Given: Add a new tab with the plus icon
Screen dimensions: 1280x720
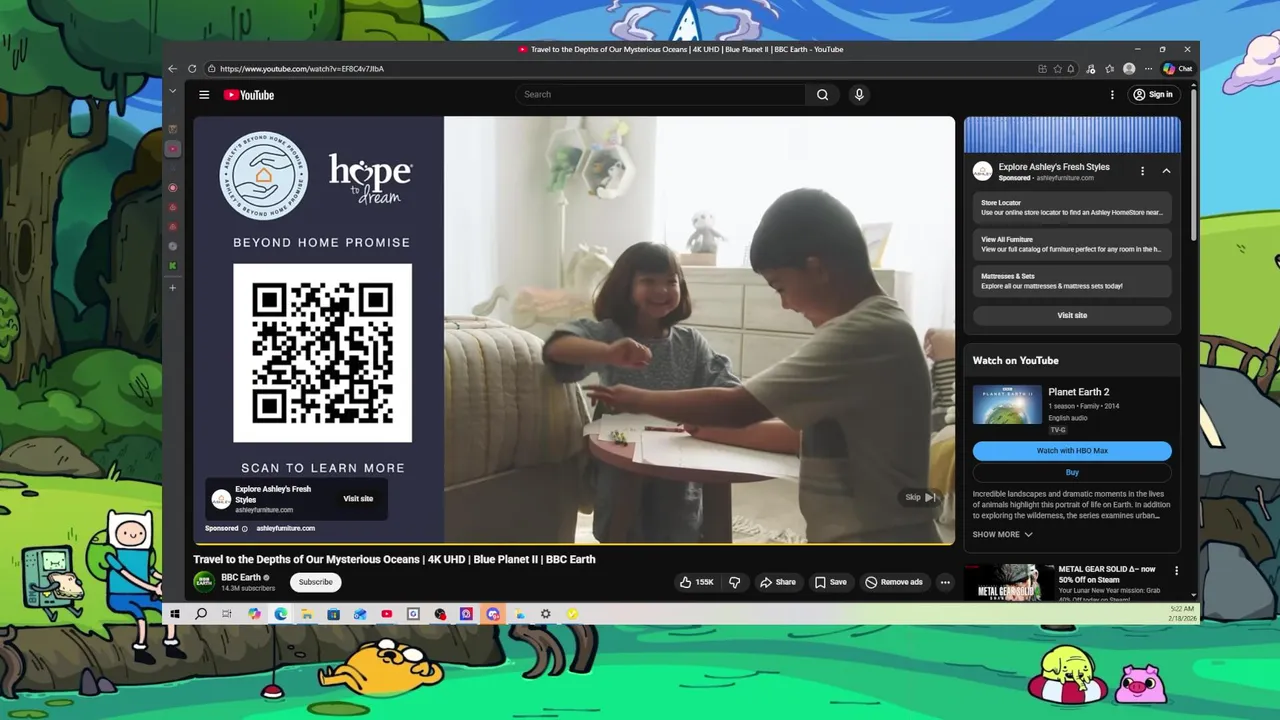Looking at the screenshot, I should point(173,288).
